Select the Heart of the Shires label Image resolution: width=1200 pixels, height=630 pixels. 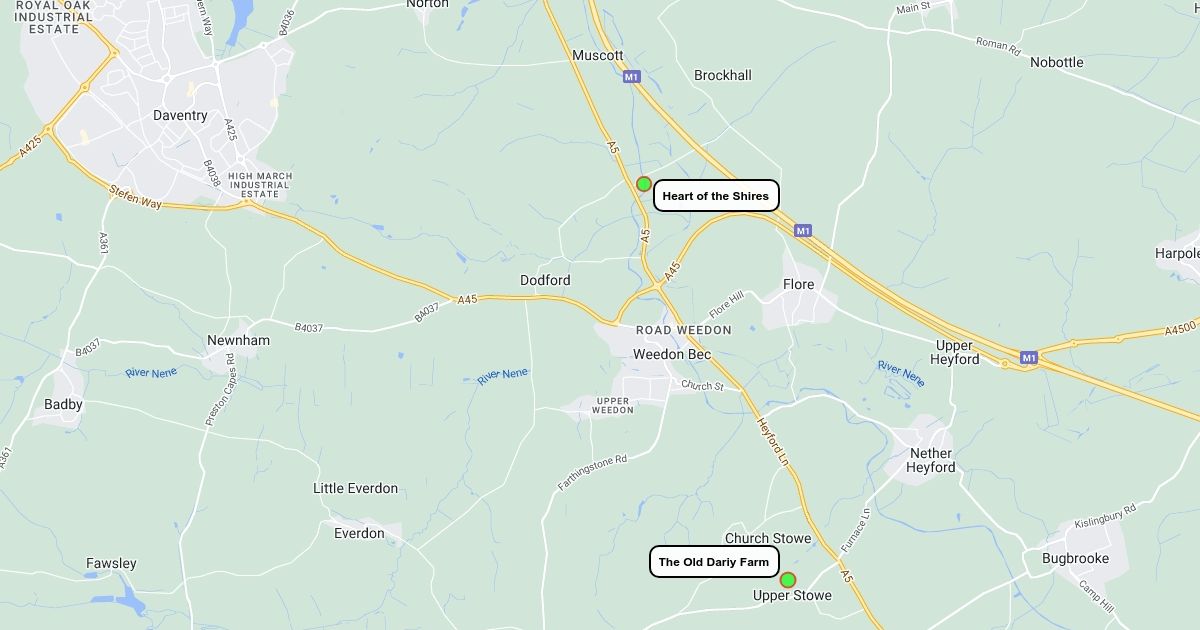(716, 196)
